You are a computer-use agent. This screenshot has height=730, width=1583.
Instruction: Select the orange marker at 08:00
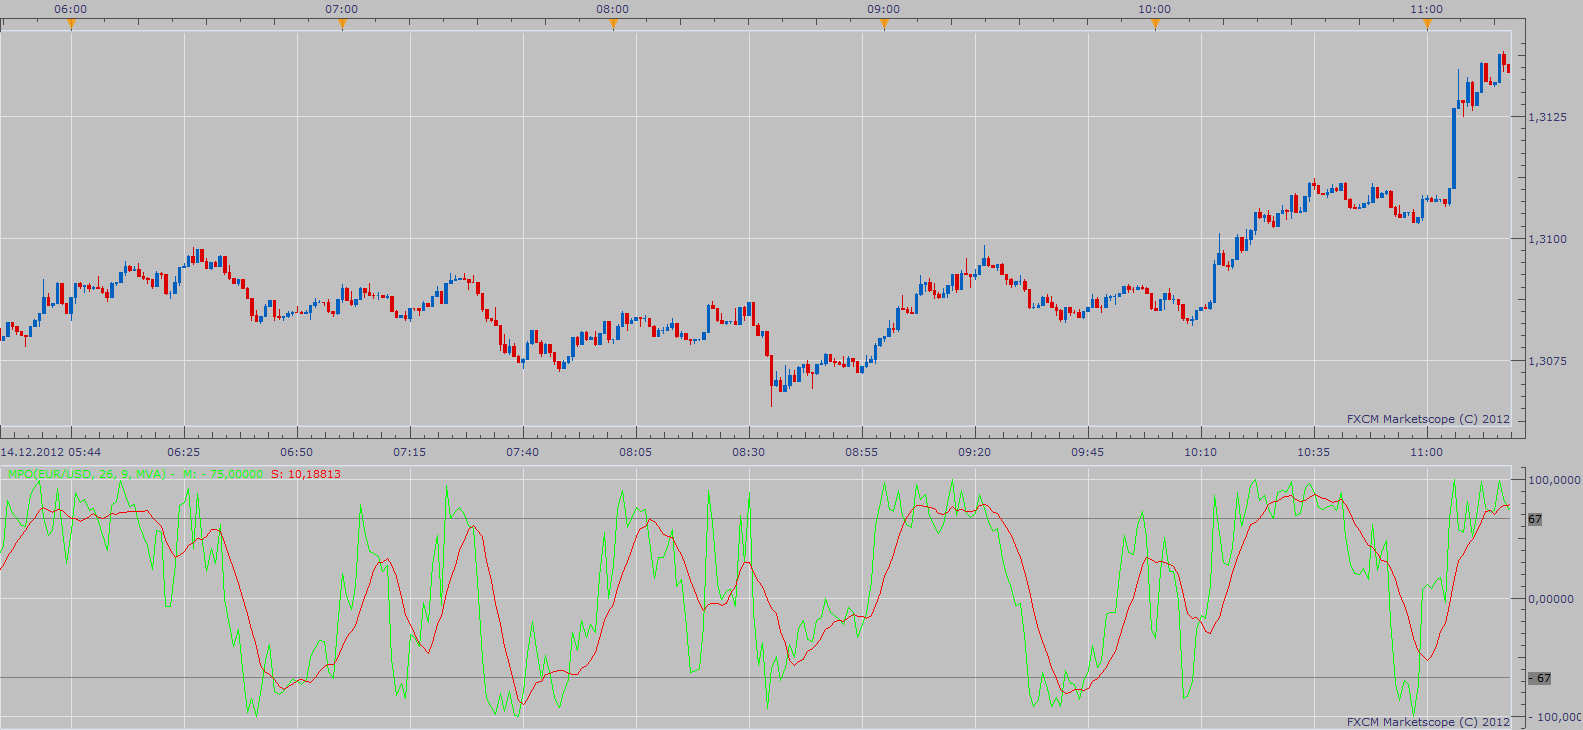click(613, 24)
